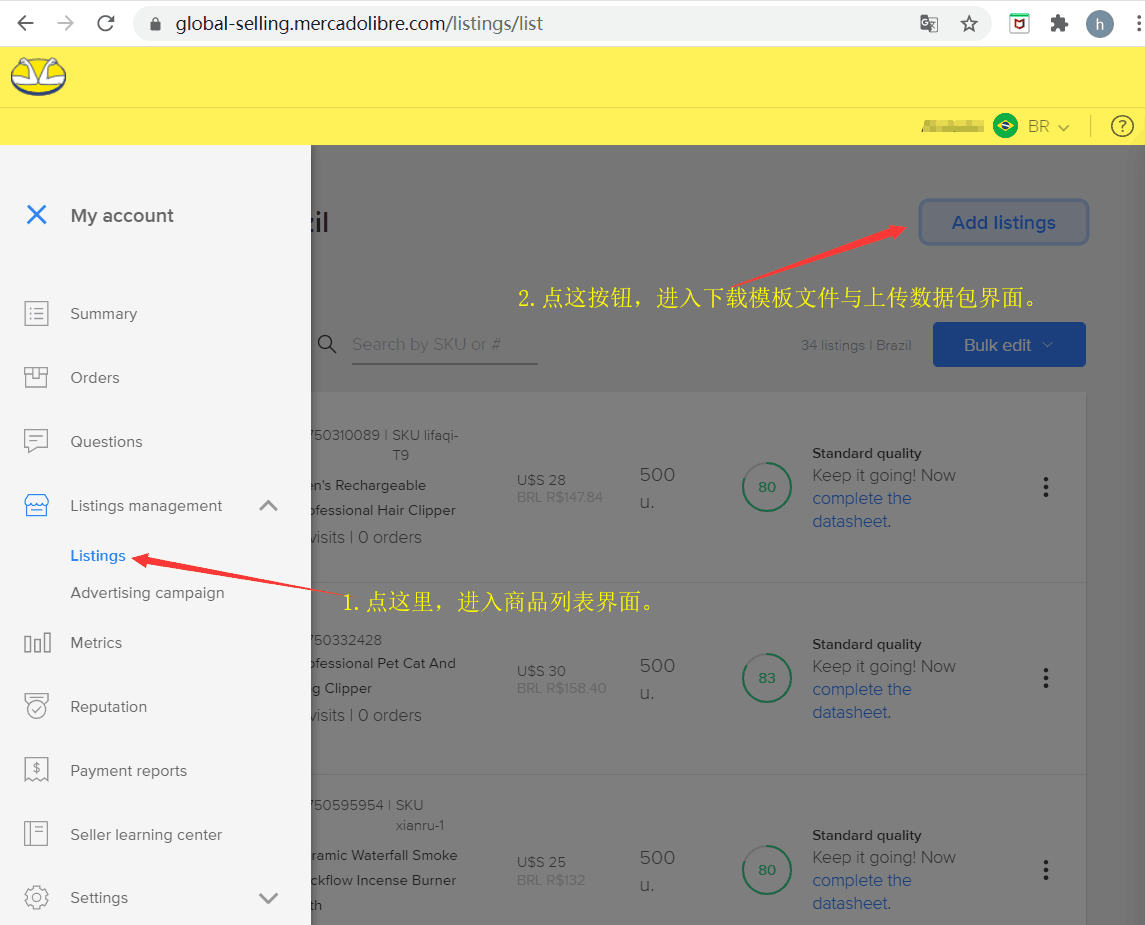
Task: Click the score 80 circle for Incense Burner
Action: point(767,870)
